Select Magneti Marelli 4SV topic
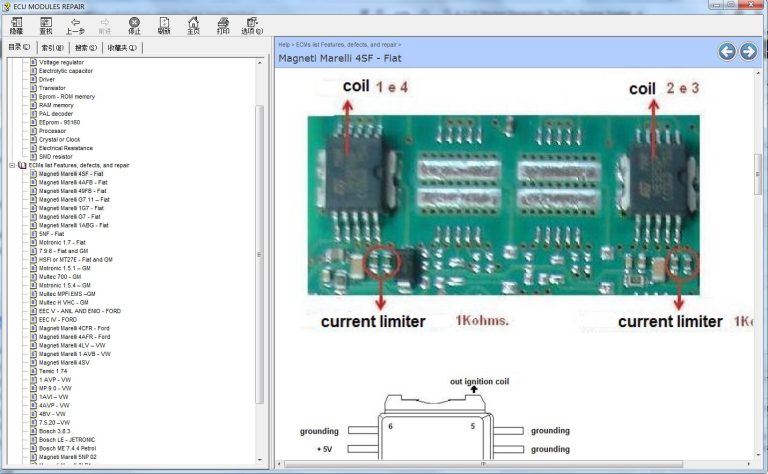This screenshot has height=474, width=768. [64, 362]
